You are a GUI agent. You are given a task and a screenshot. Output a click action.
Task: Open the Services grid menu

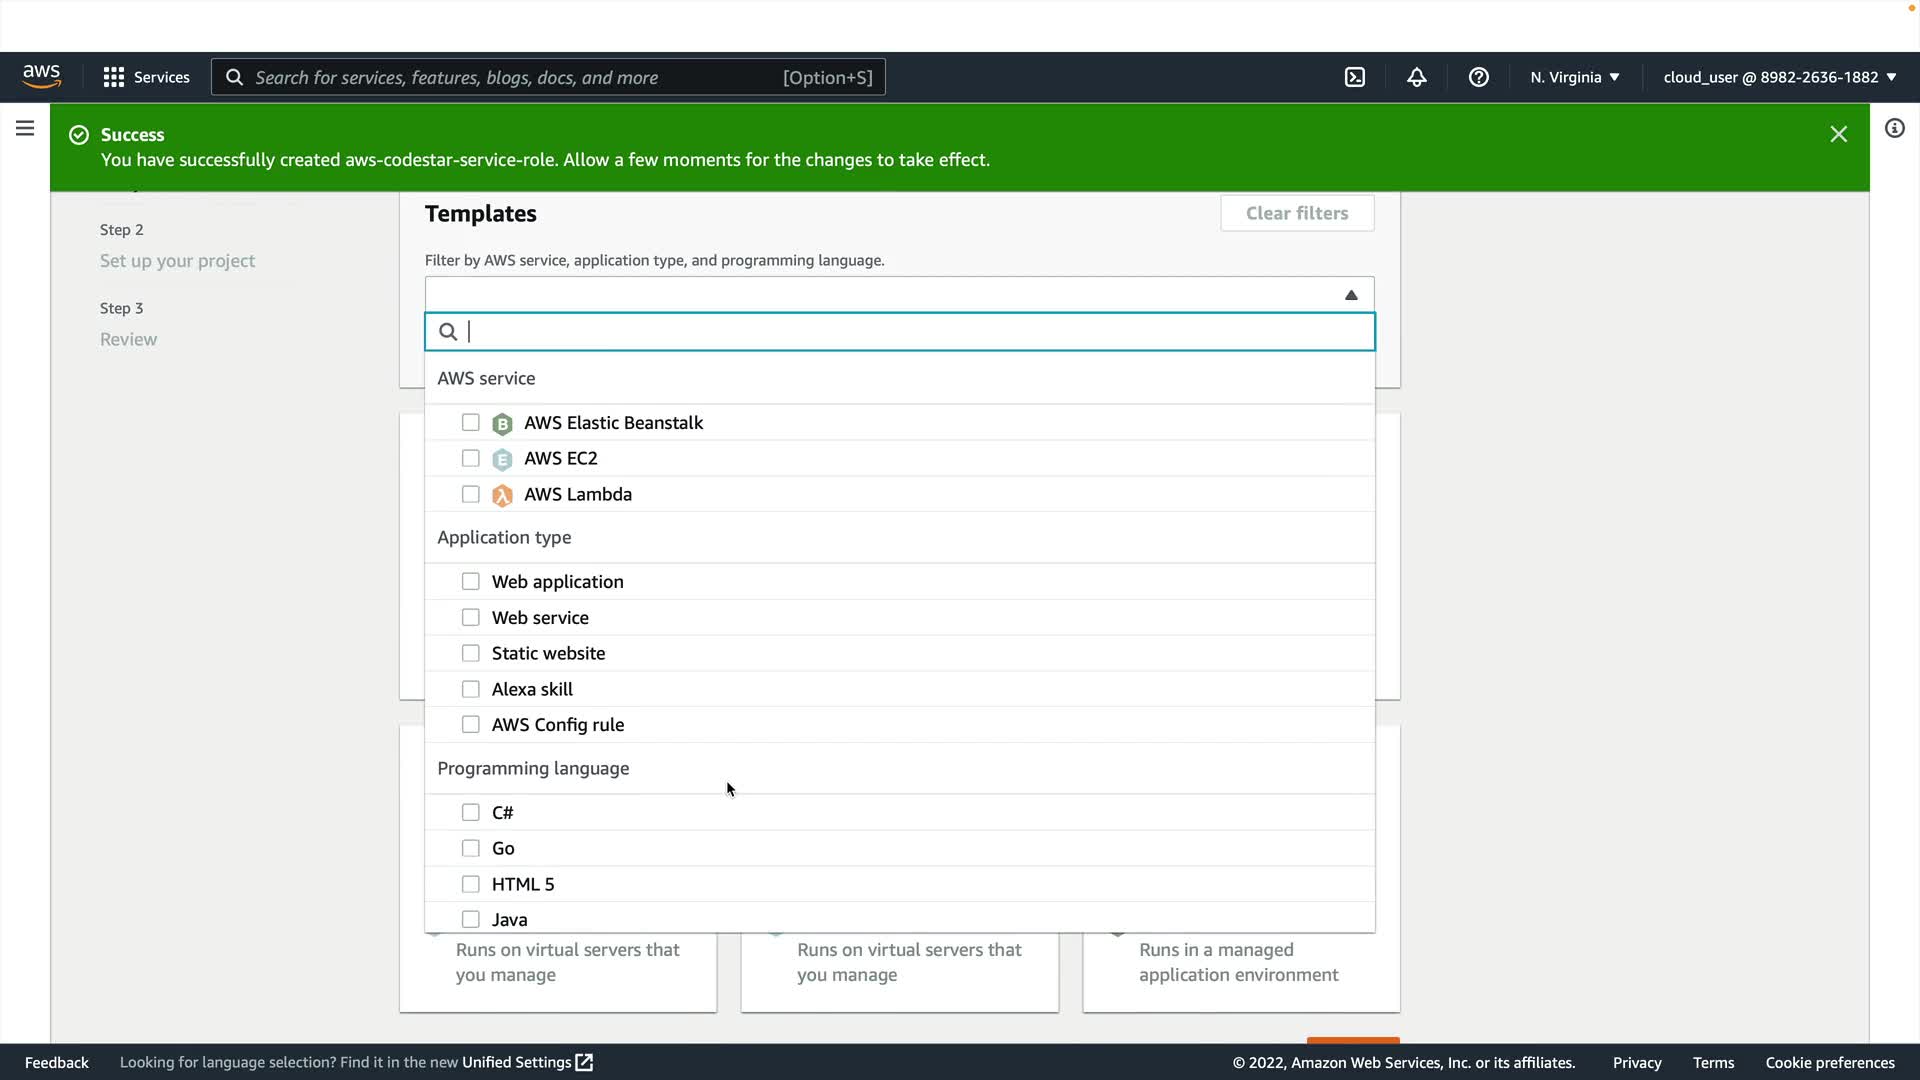pyautogui.click(x=146, y=77)
